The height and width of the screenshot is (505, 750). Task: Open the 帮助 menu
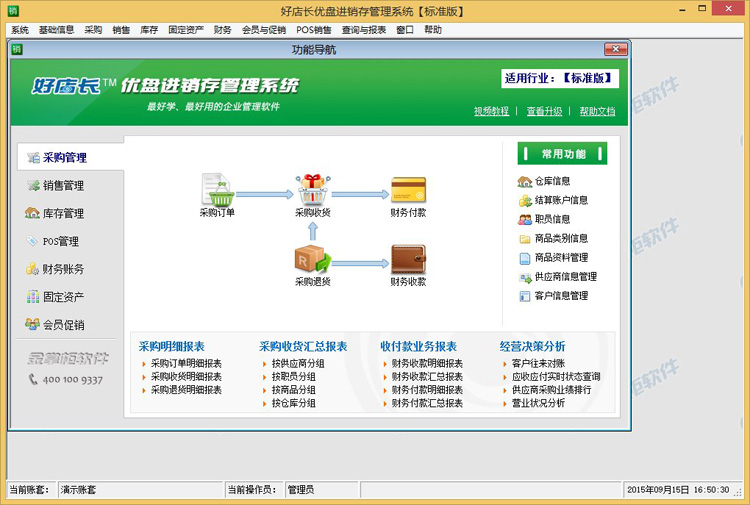click(433, 30)
